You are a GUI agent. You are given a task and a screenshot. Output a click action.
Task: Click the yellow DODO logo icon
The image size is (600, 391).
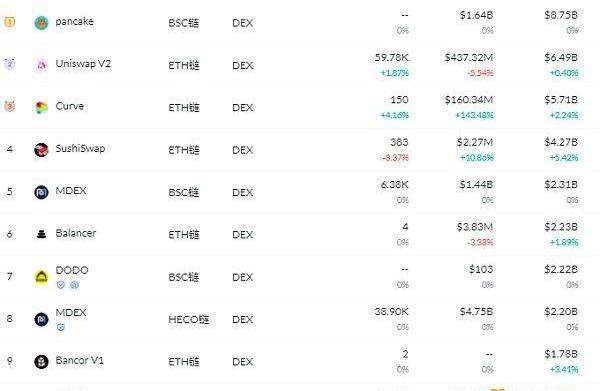(41, 277)
